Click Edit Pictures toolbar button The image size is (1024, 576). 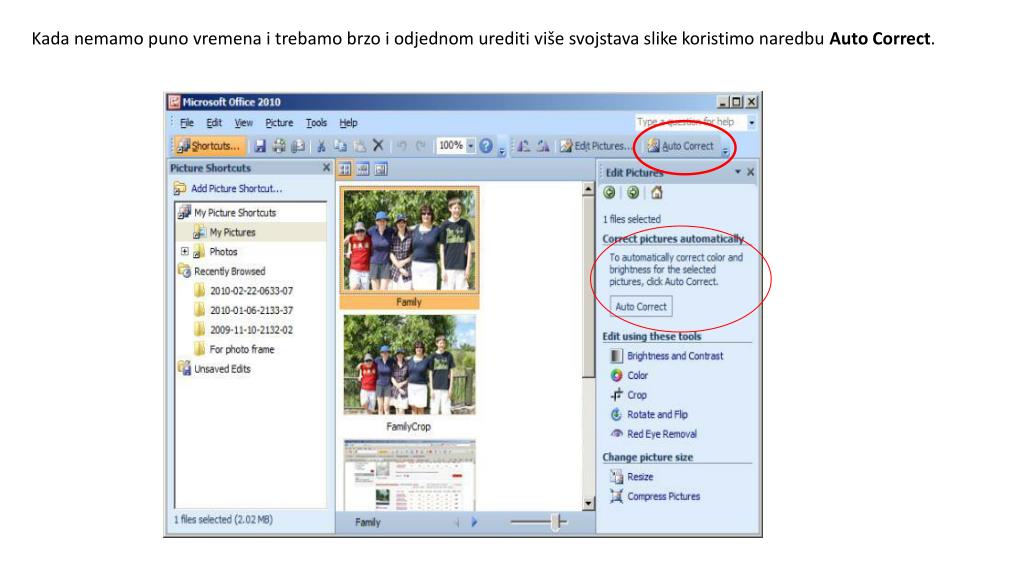click(x=595, y=146)
